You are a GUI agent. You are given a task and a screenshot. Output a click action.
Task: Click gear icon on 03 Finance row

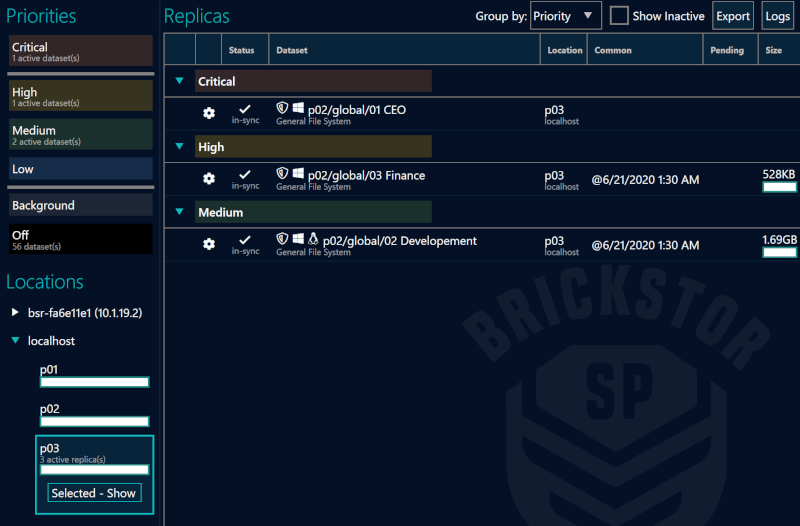pos(209,179)
